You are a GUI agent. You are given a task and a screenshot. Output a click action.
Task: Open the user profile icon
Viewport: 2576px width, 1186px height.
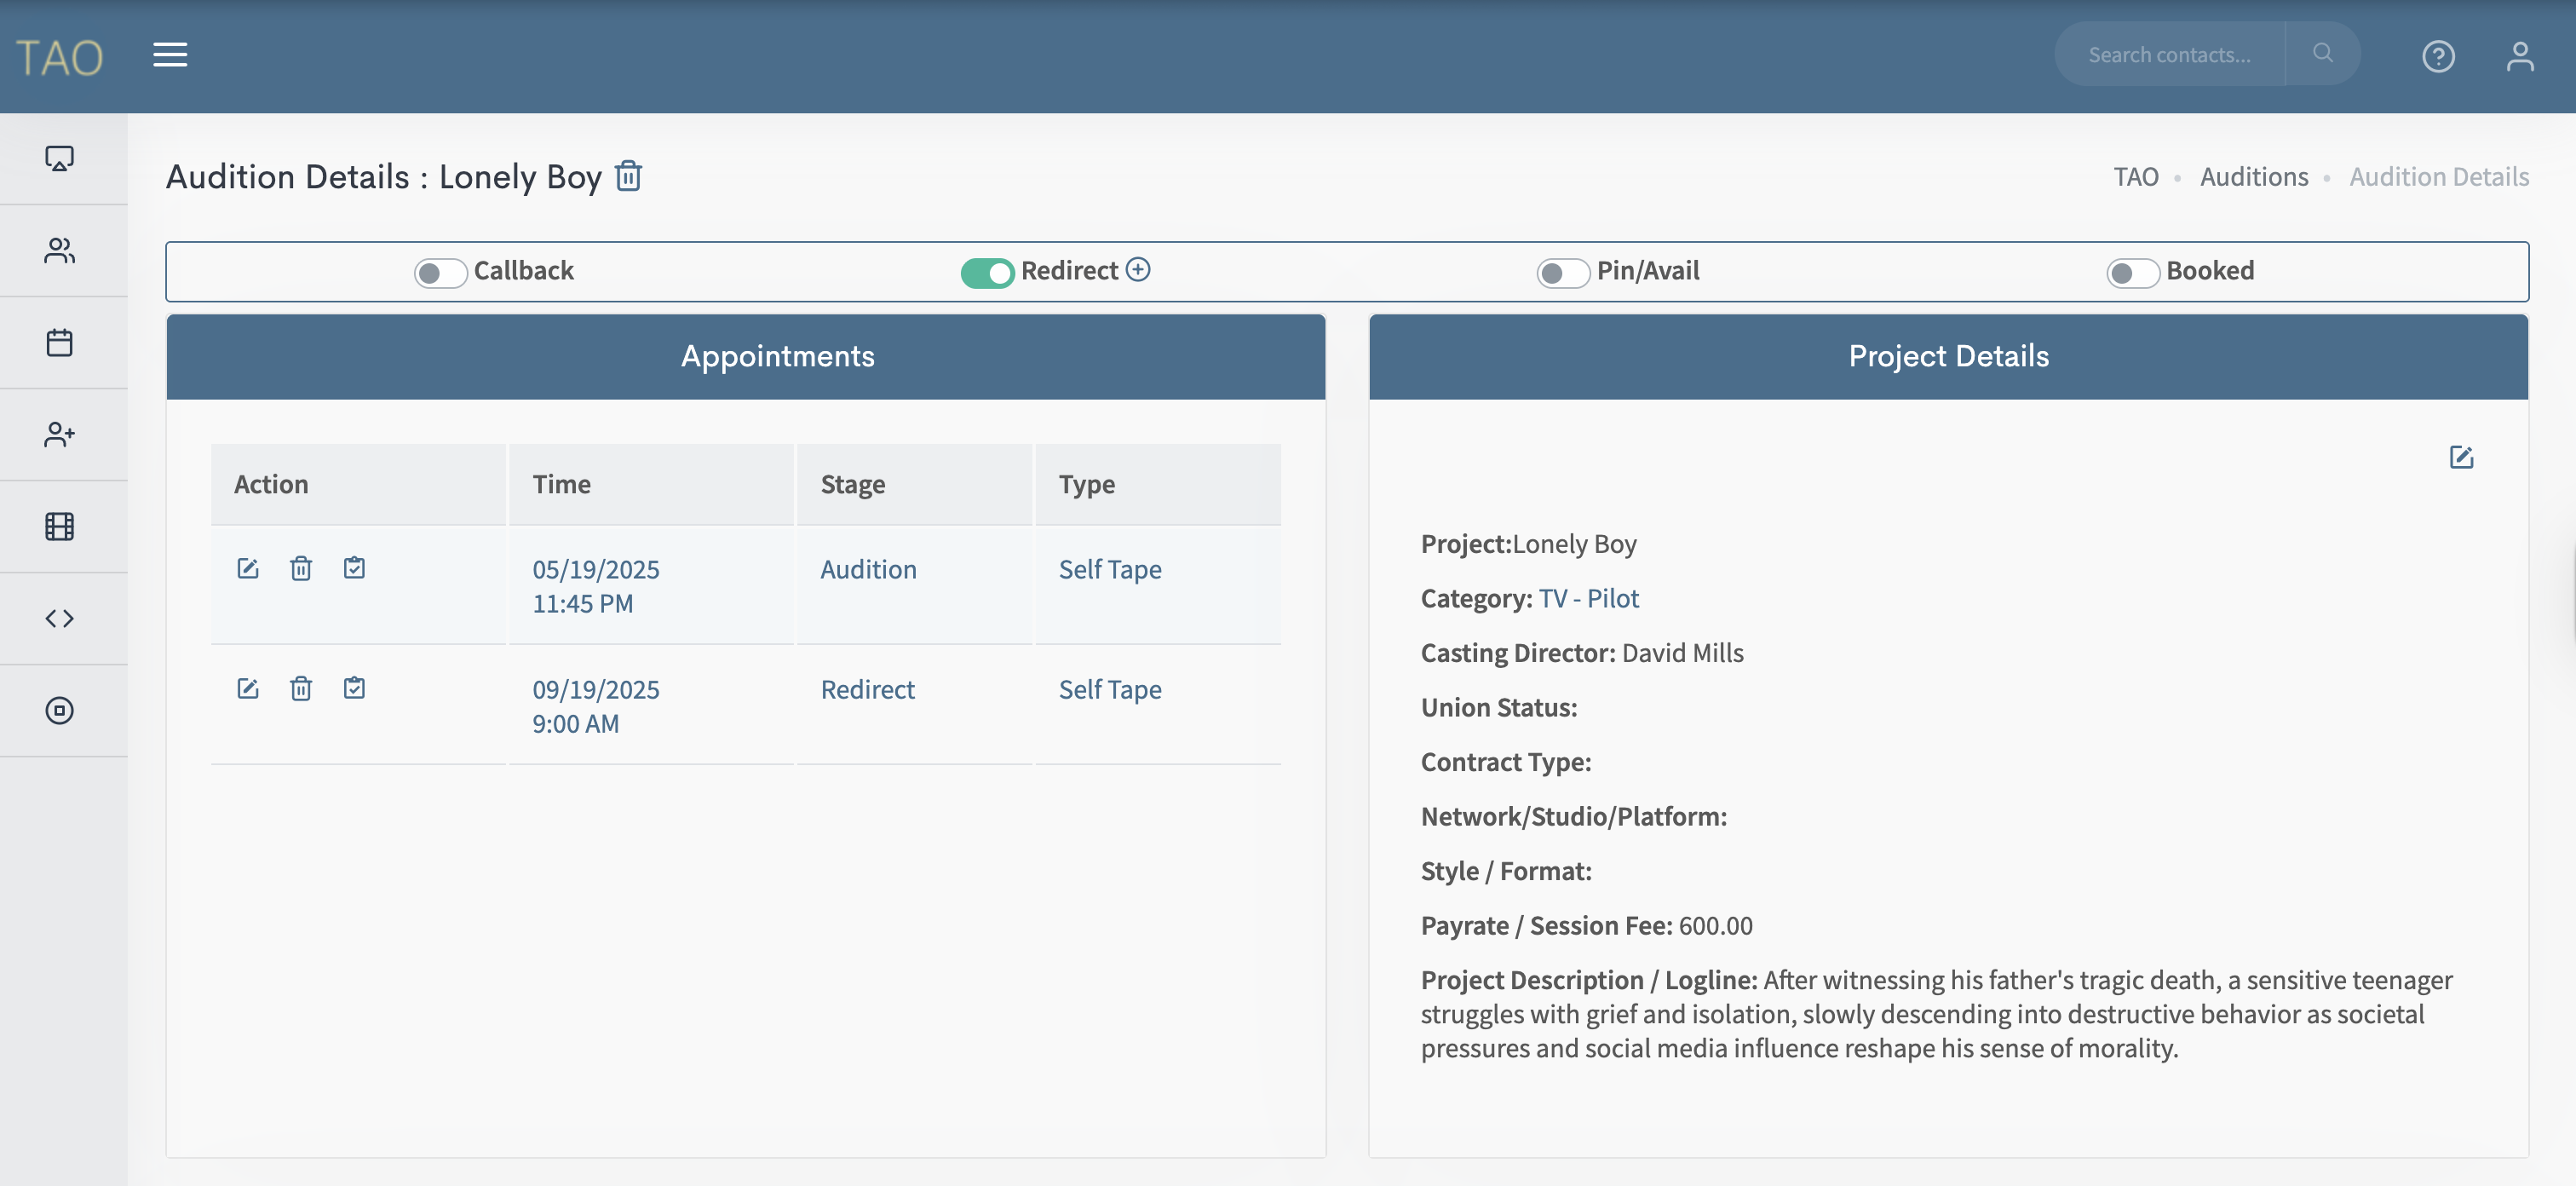(x=2519, y=56)
